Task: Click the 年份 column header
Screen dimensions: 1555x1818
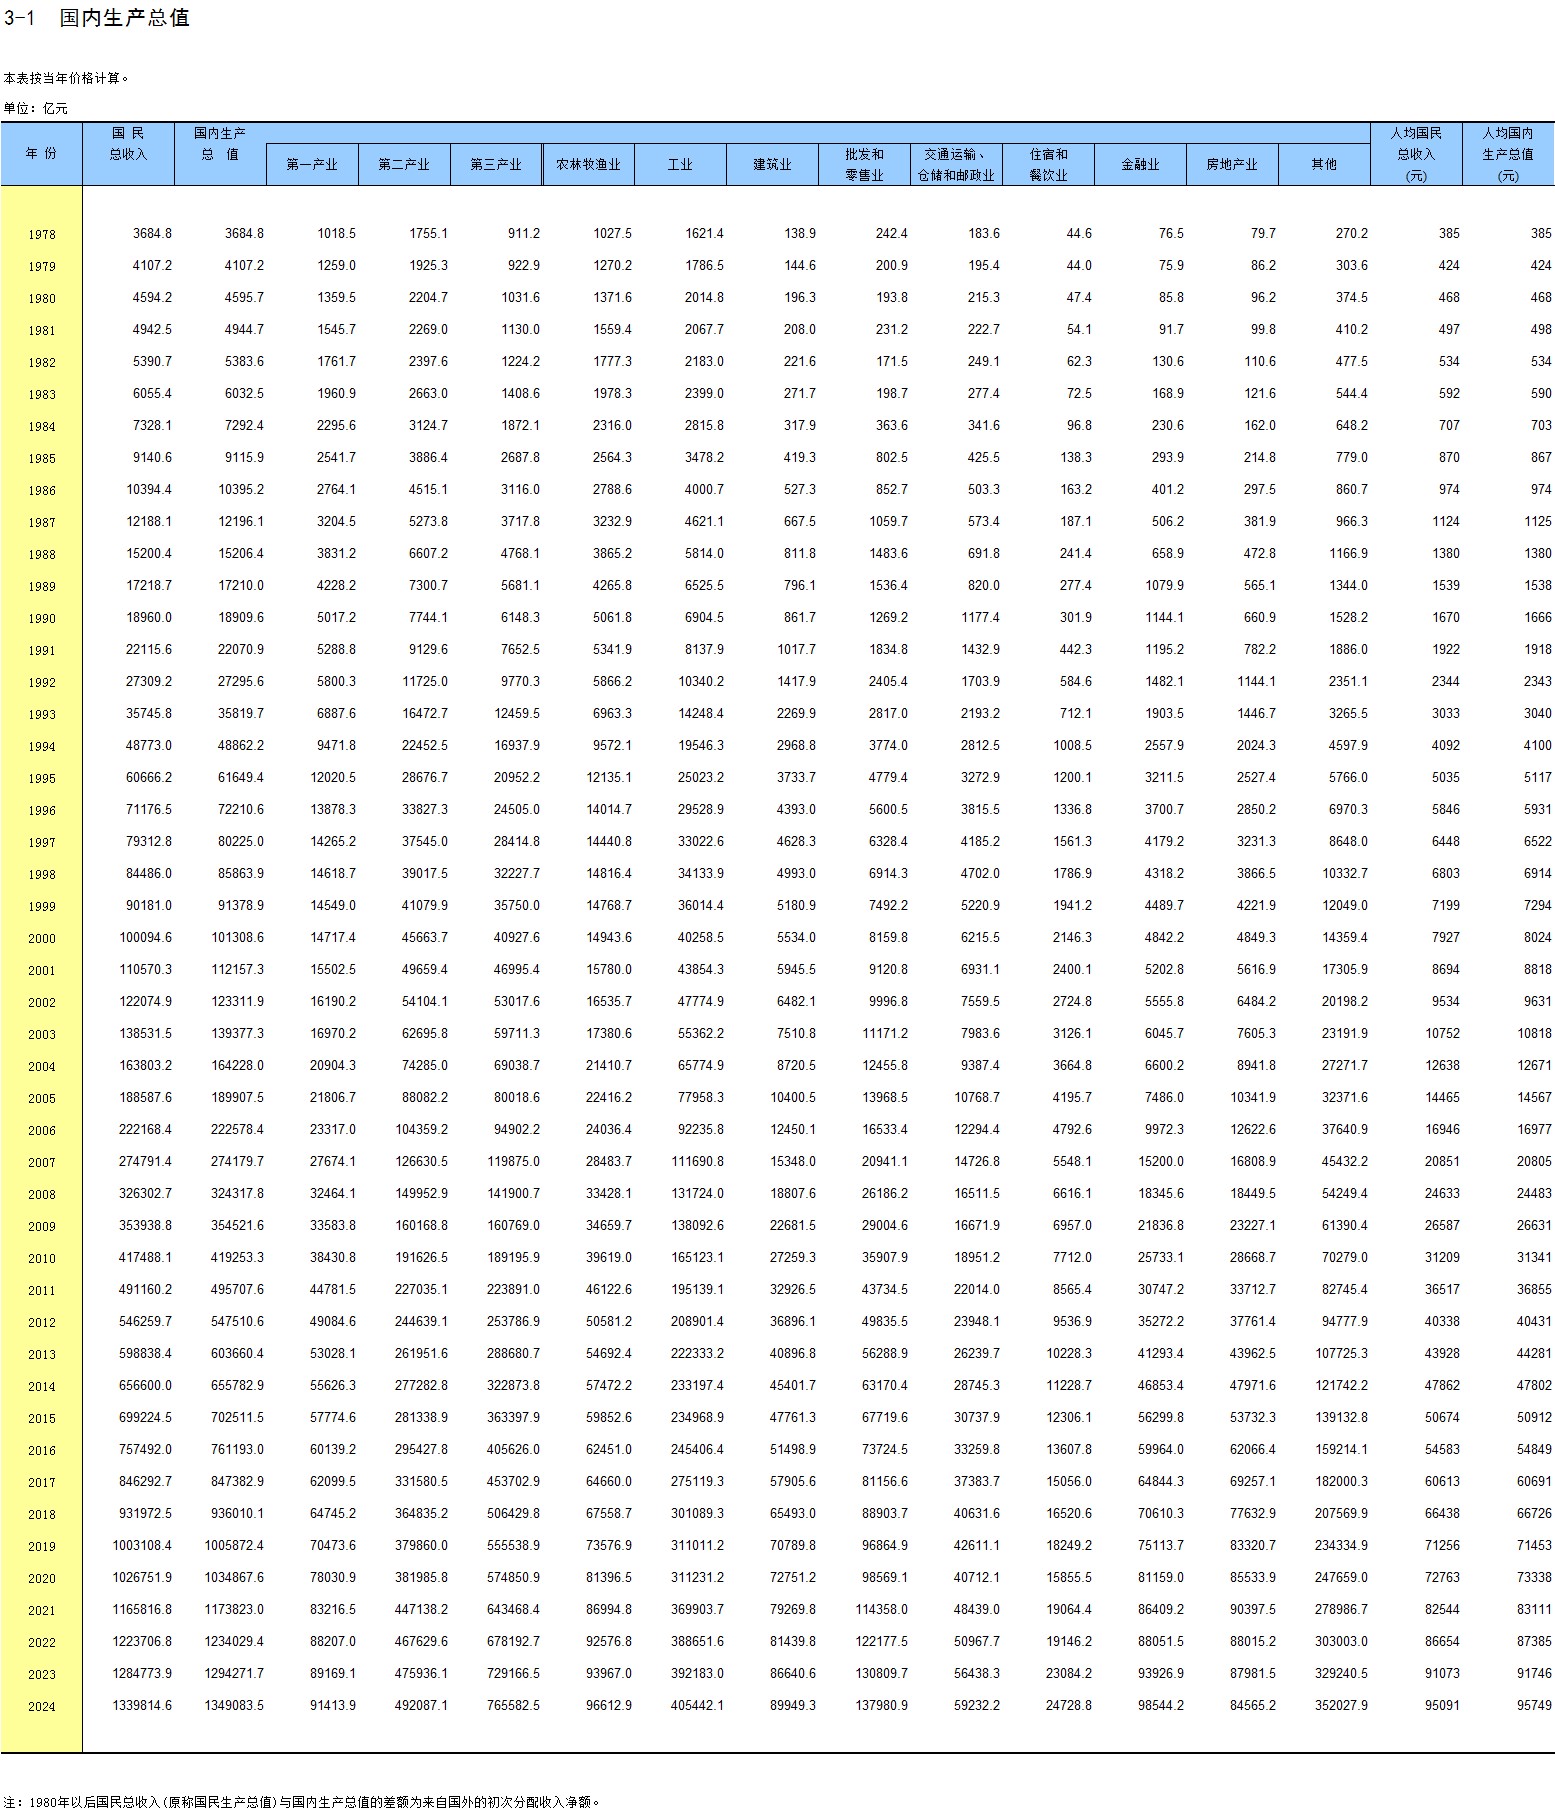Action: 41,154
